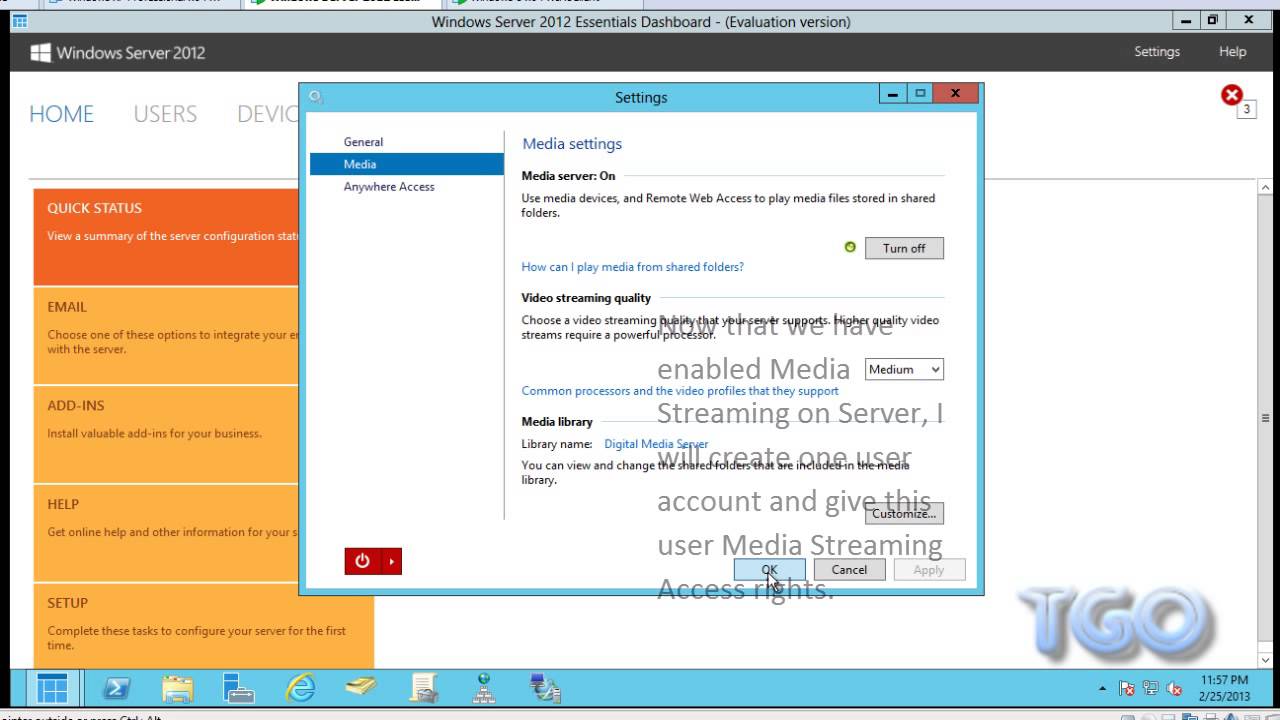This screenshot has width=1280, height=720.
Task: Click the Windows Server 2012 logo
Action: click(117, 53)
